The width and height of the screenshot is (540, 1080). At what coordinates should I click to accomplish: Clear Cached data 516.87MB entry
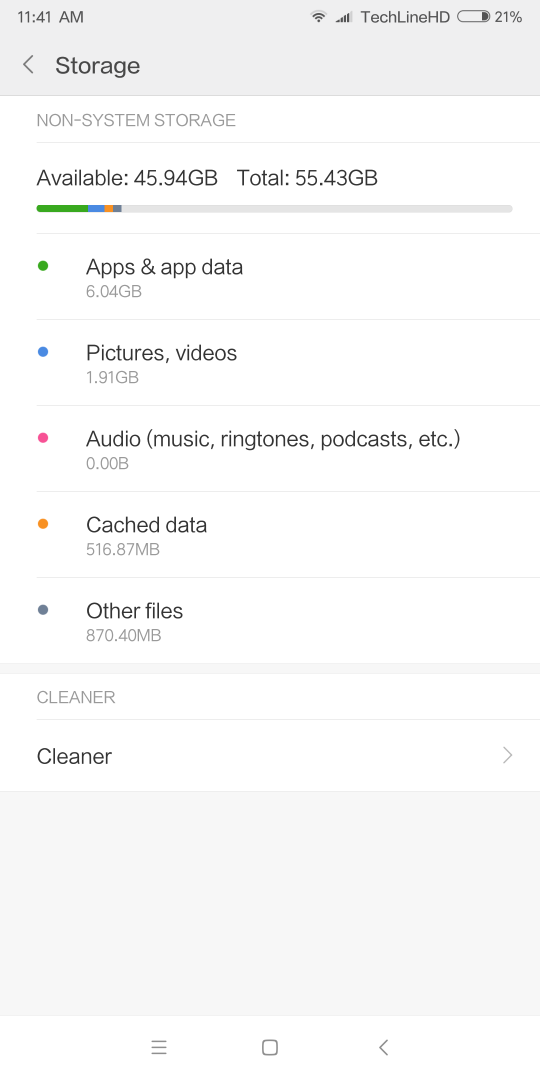(x=270, y=535)
